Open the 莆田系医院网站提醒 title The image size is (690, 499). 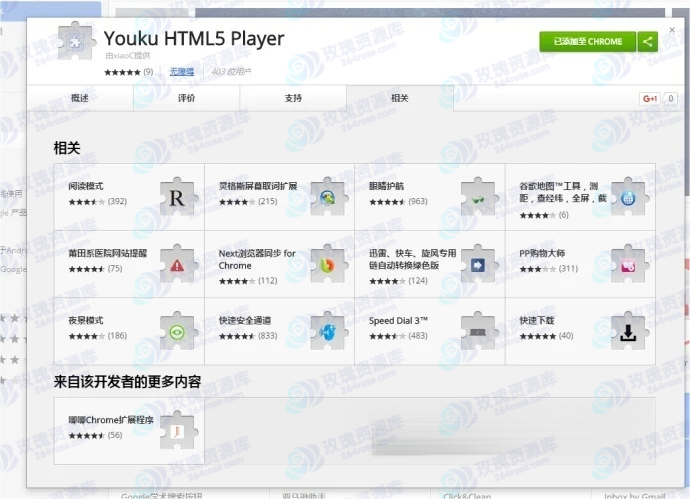tap(108, 253)
